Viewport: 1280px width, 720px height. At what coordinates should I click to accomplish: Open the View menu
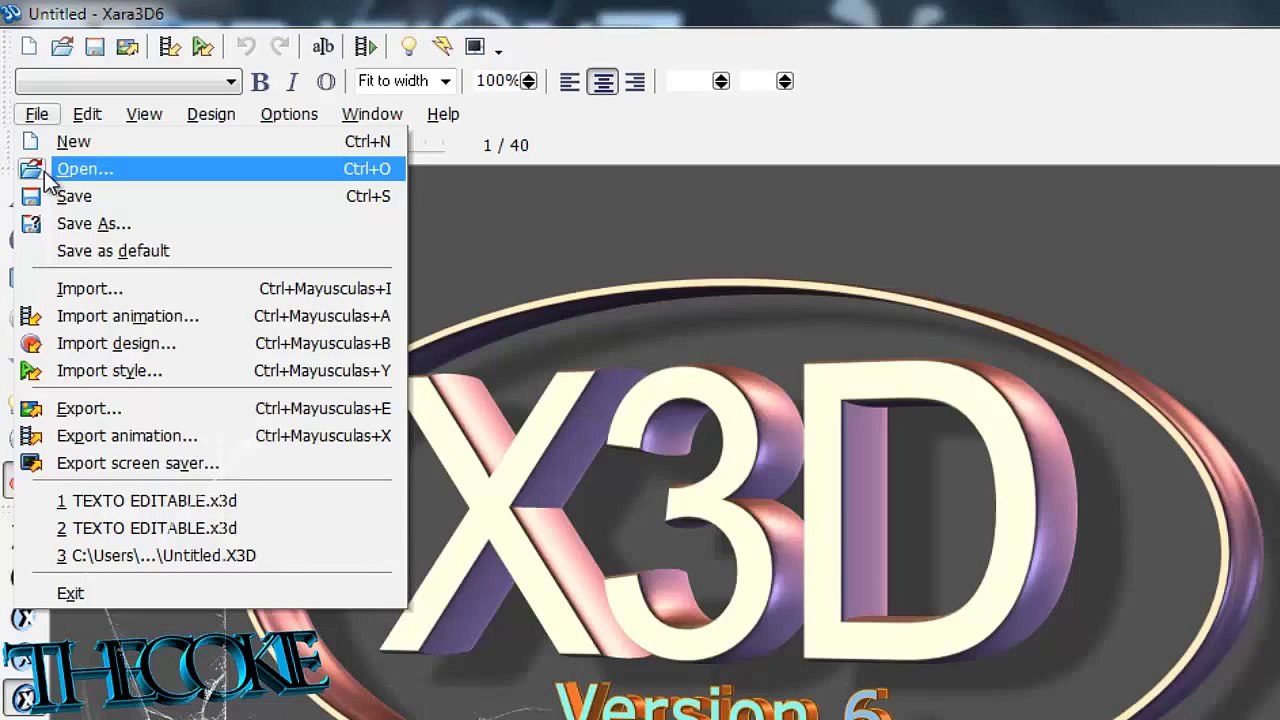(144, 114)
